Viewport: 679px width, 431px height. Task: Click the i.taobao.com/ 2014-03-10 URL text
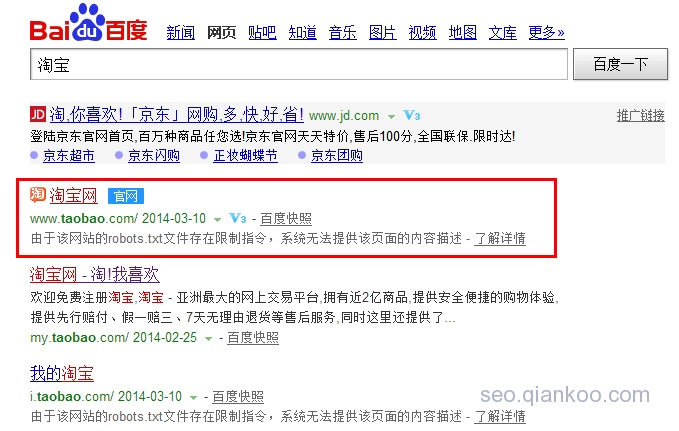[x=106, y=396]
